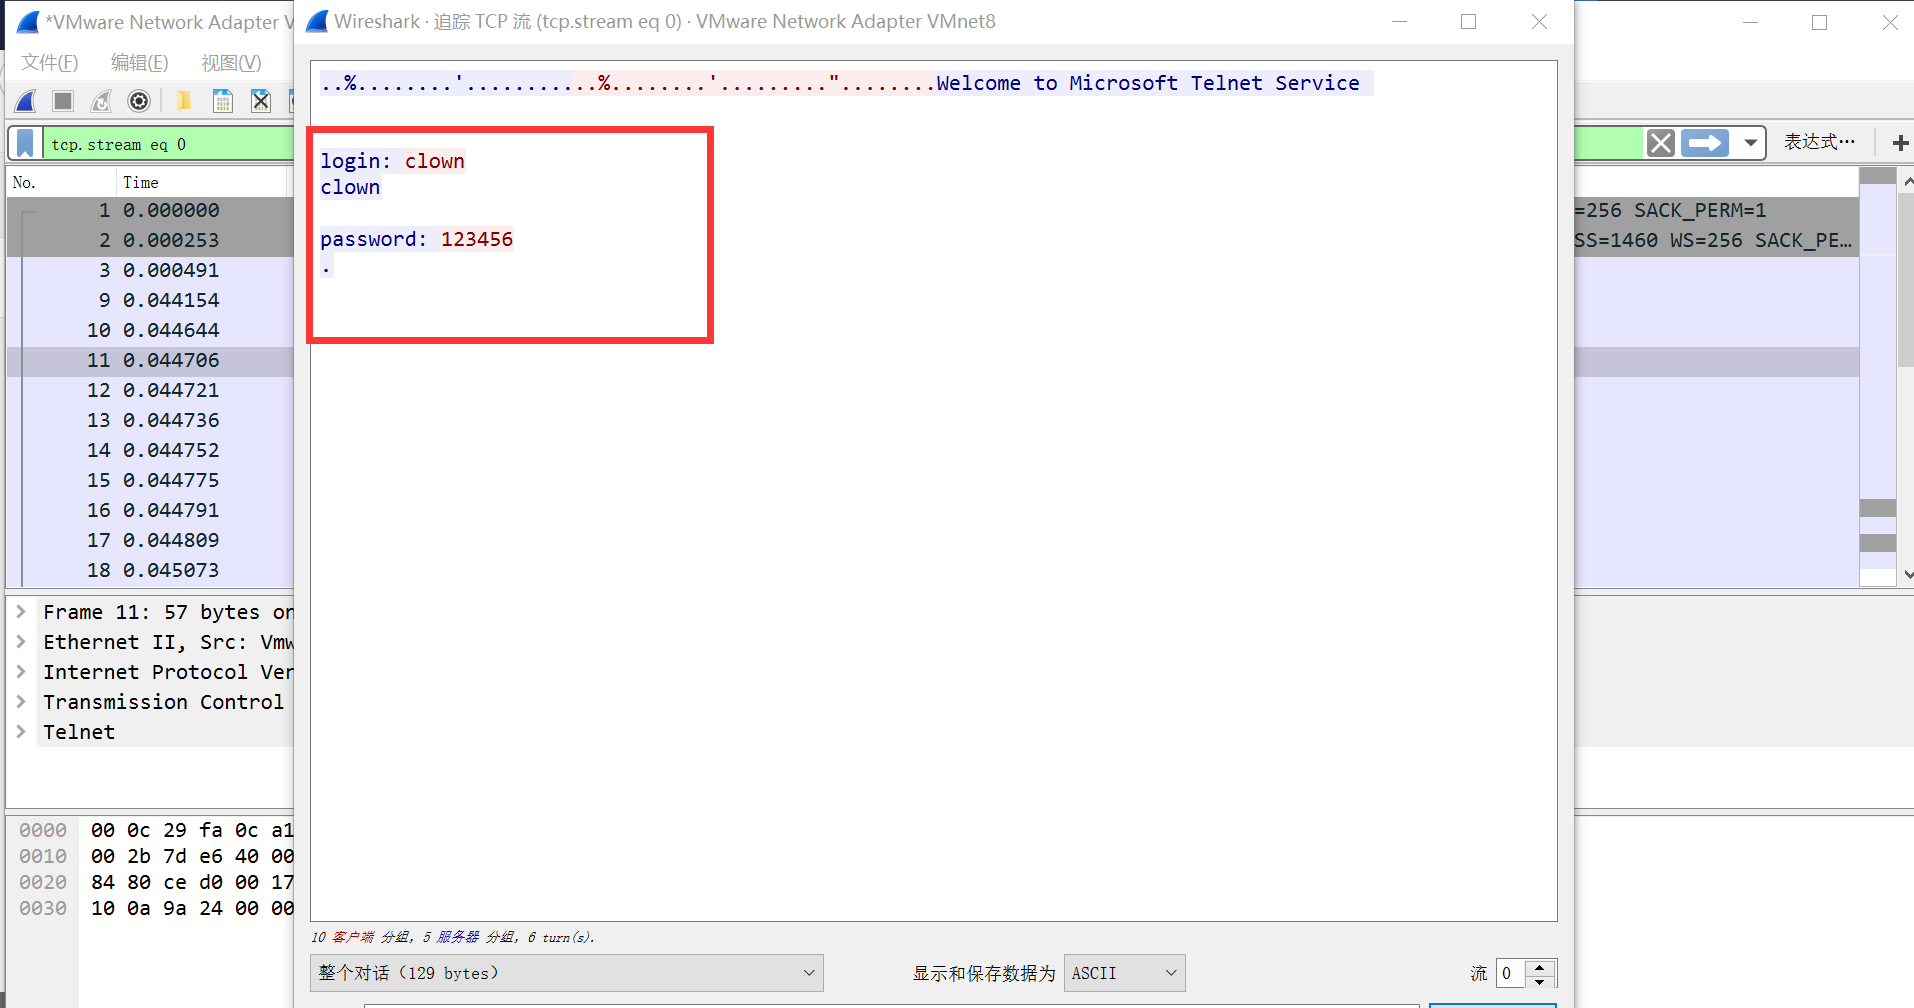
Task: Open the 文件(F) menu
Action: [48, 62]
